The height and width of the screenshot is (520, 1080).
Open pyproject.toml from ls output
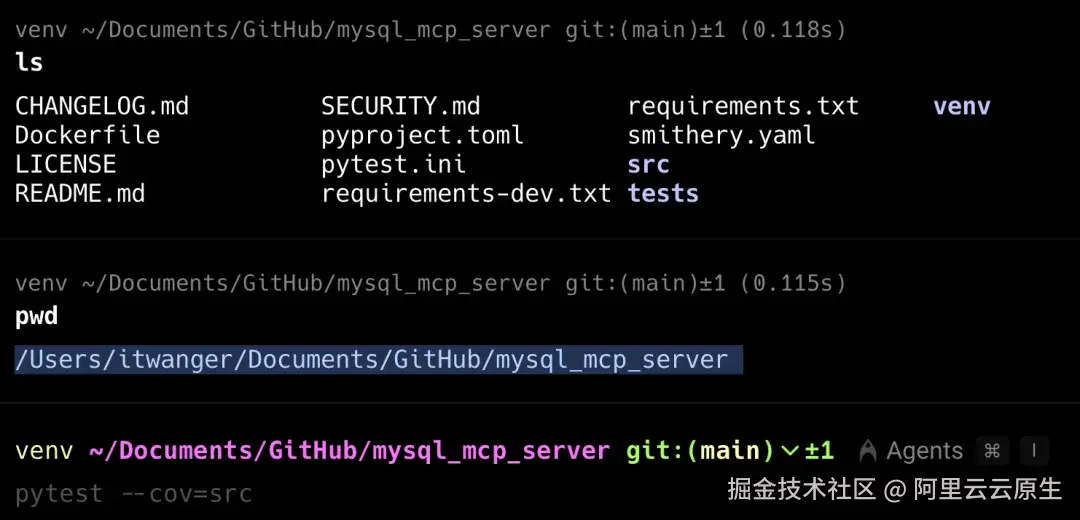click(422, 136)
